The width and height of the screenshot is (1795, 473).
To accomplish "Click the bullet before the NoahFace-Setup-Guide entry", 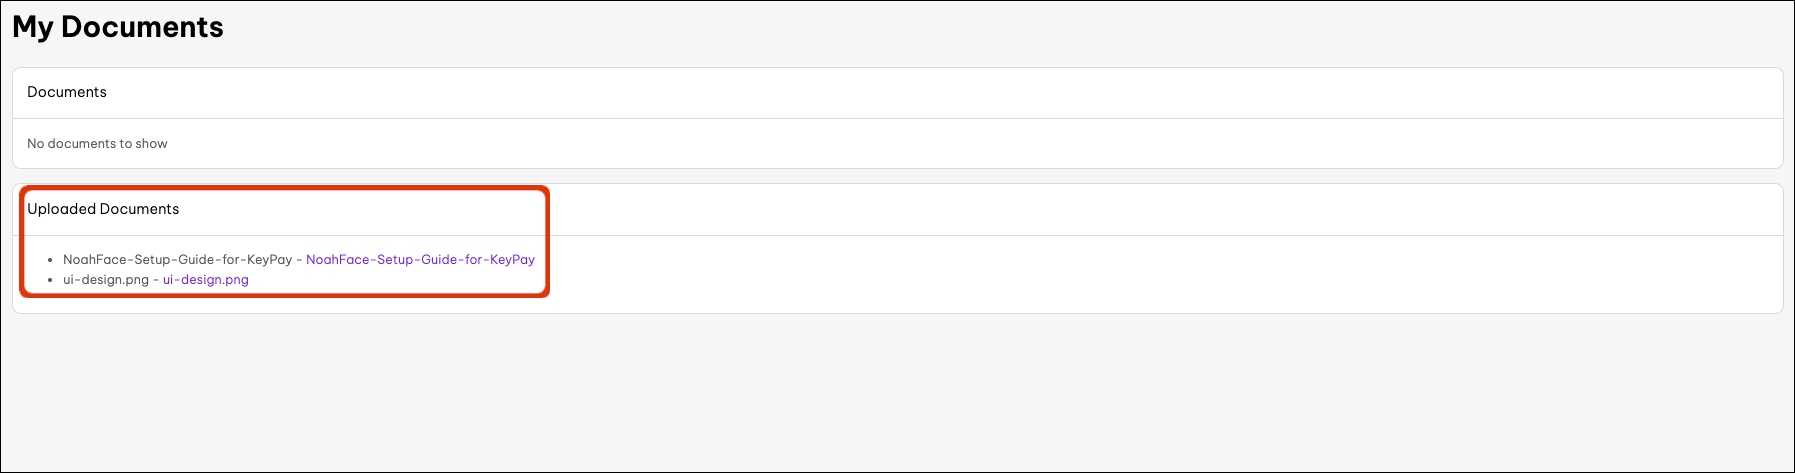I will coord(50,260).
